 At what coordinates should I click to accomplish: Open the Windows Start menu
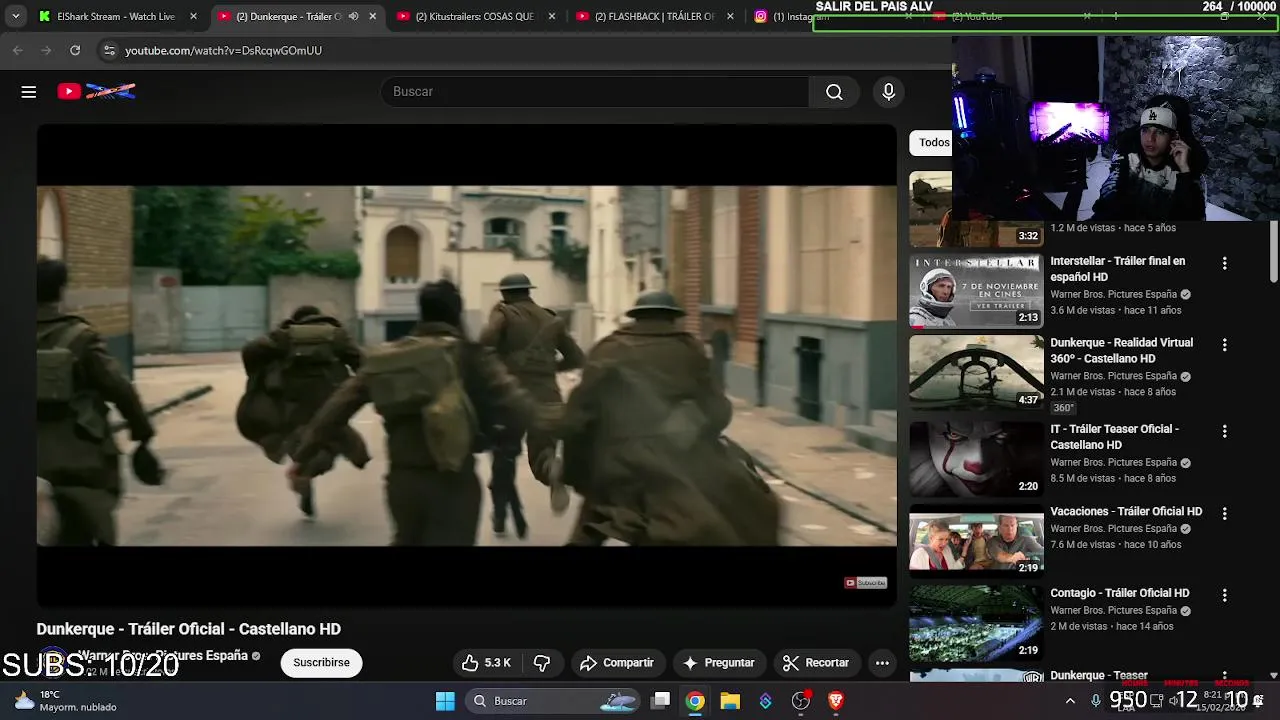click(445, 701)
